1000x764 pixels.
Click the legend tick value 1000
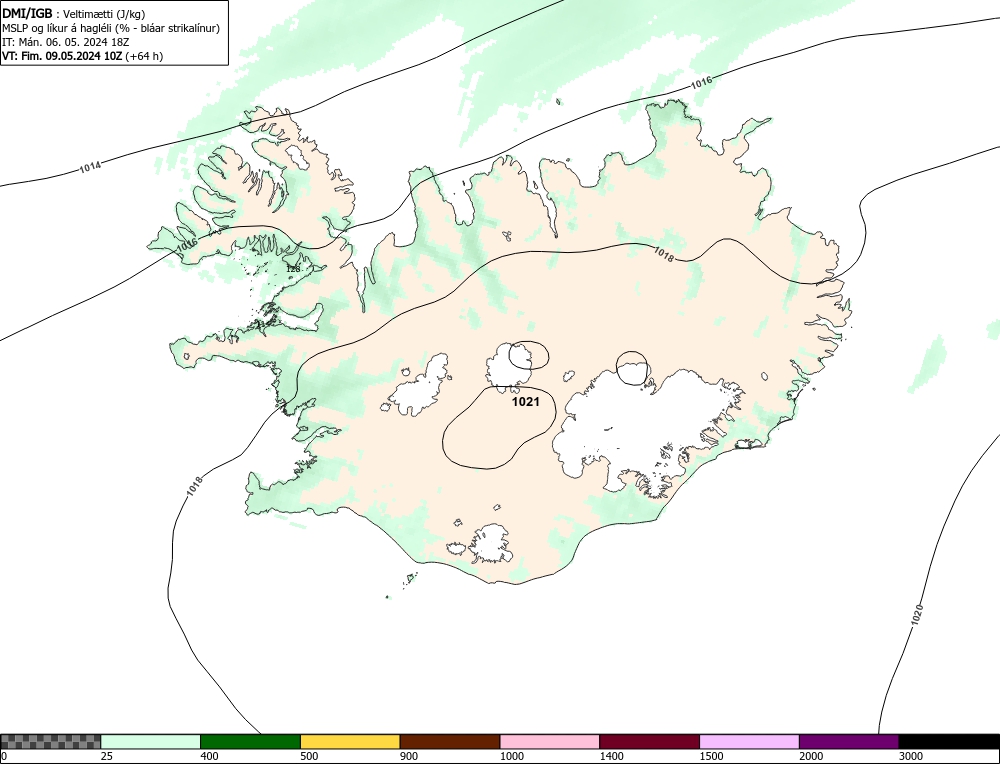pos(511,756)
